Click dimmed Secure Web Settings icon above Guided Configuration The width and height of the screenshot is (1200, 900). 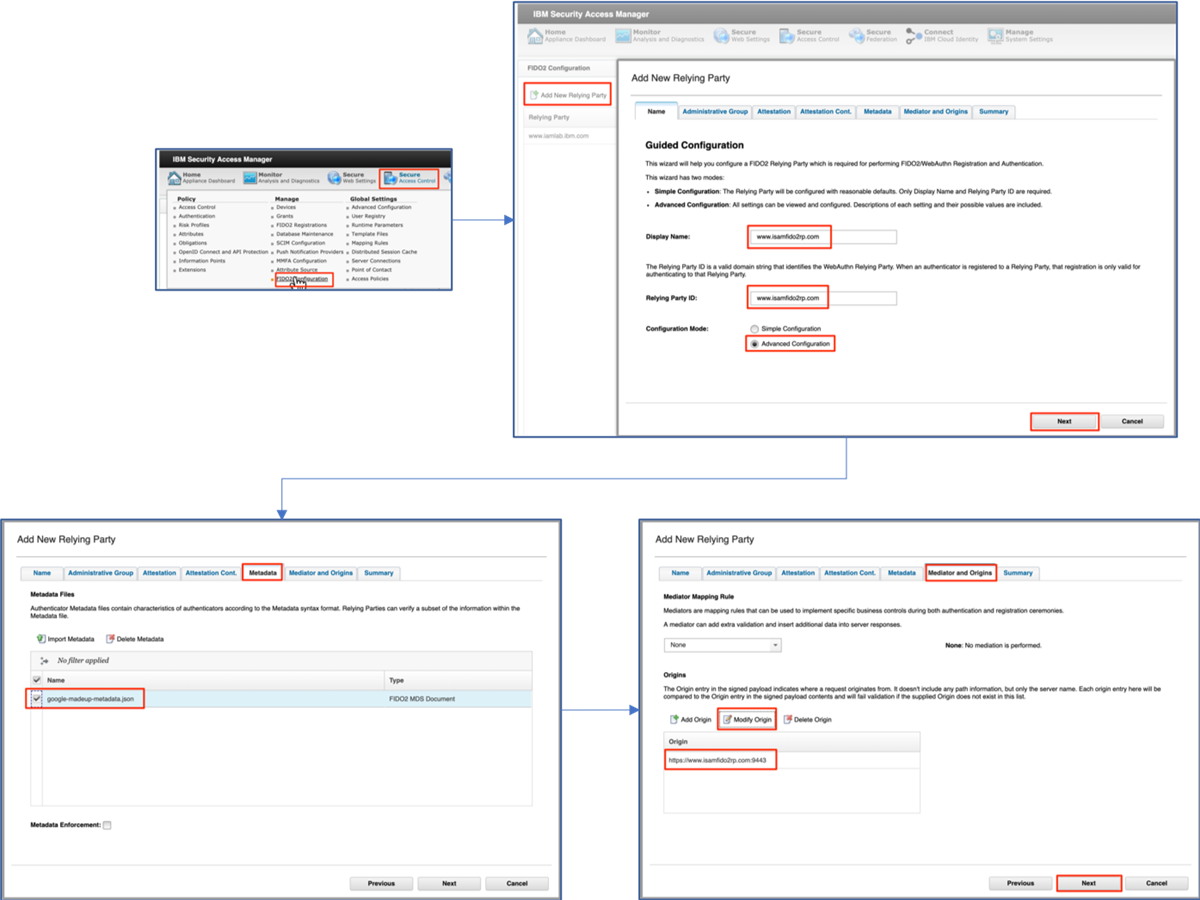[x=721, y=35]
